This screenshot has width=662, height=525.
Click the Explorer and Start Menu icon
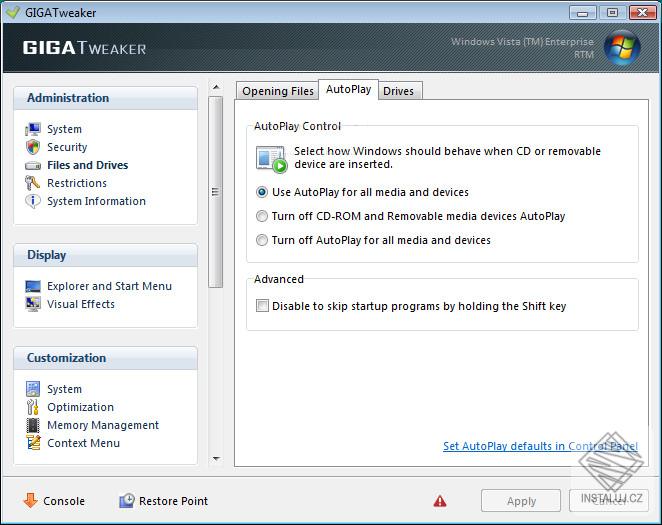click(33, 286)
